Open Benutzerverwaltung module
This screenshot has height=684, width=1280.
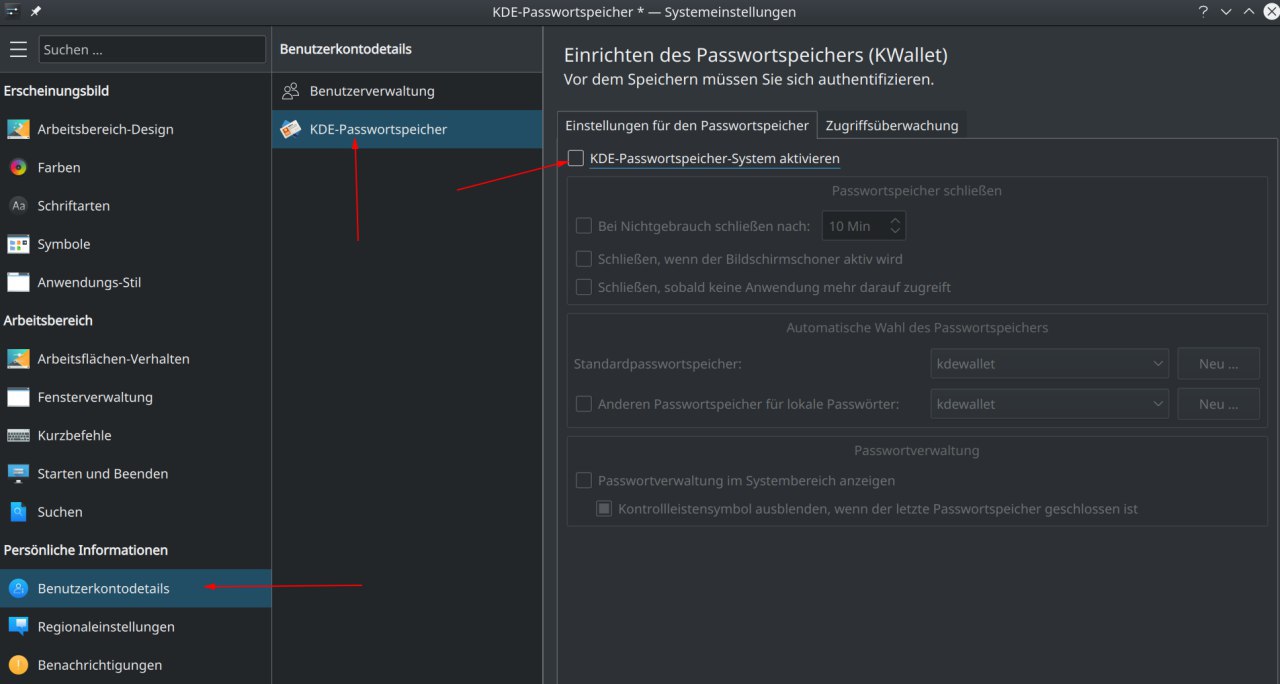pos(407,91)
